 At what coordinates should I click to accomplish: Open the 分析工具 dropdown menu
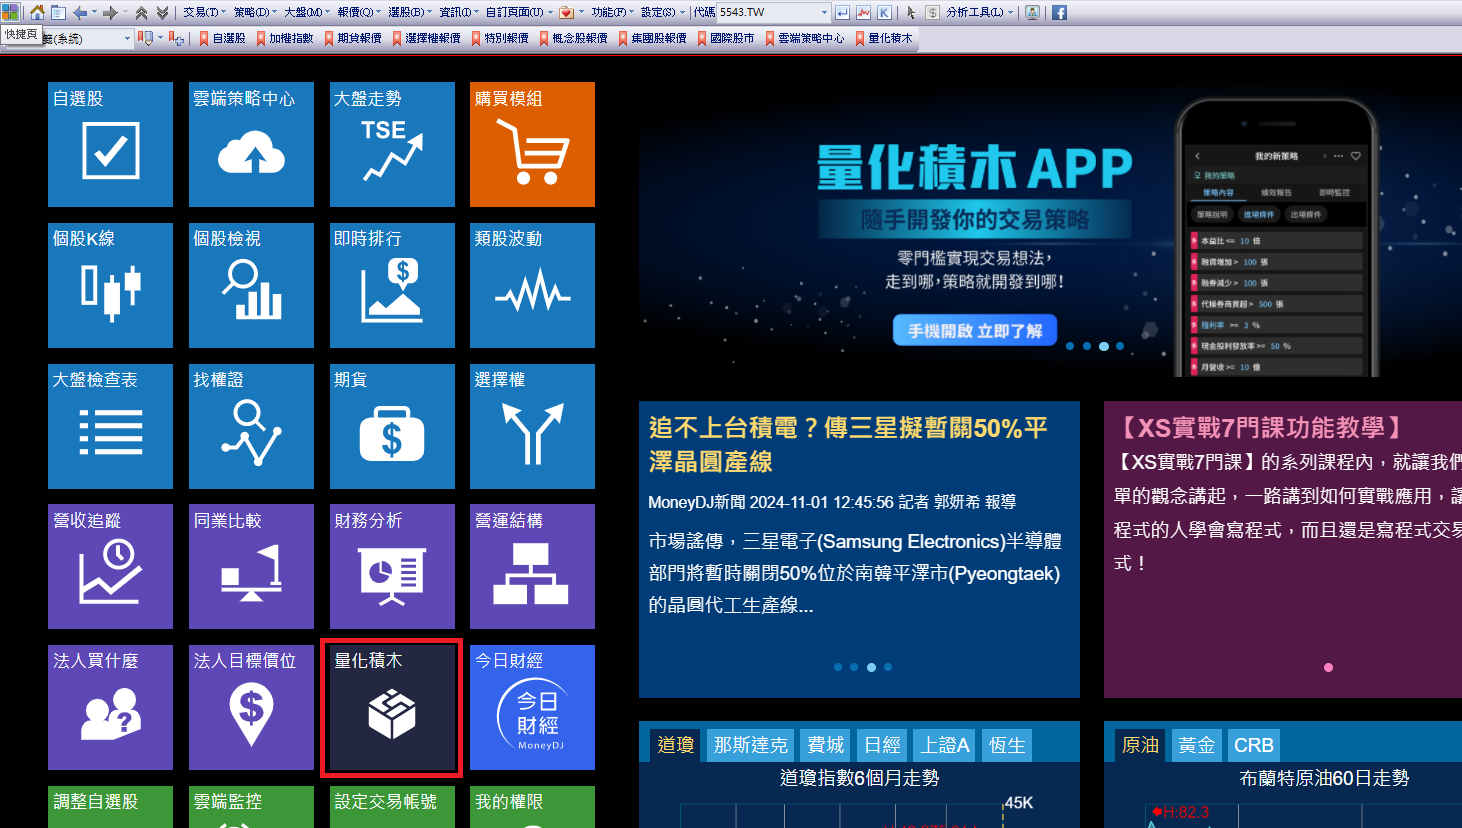pyautogui.click(x=979, y=13)
